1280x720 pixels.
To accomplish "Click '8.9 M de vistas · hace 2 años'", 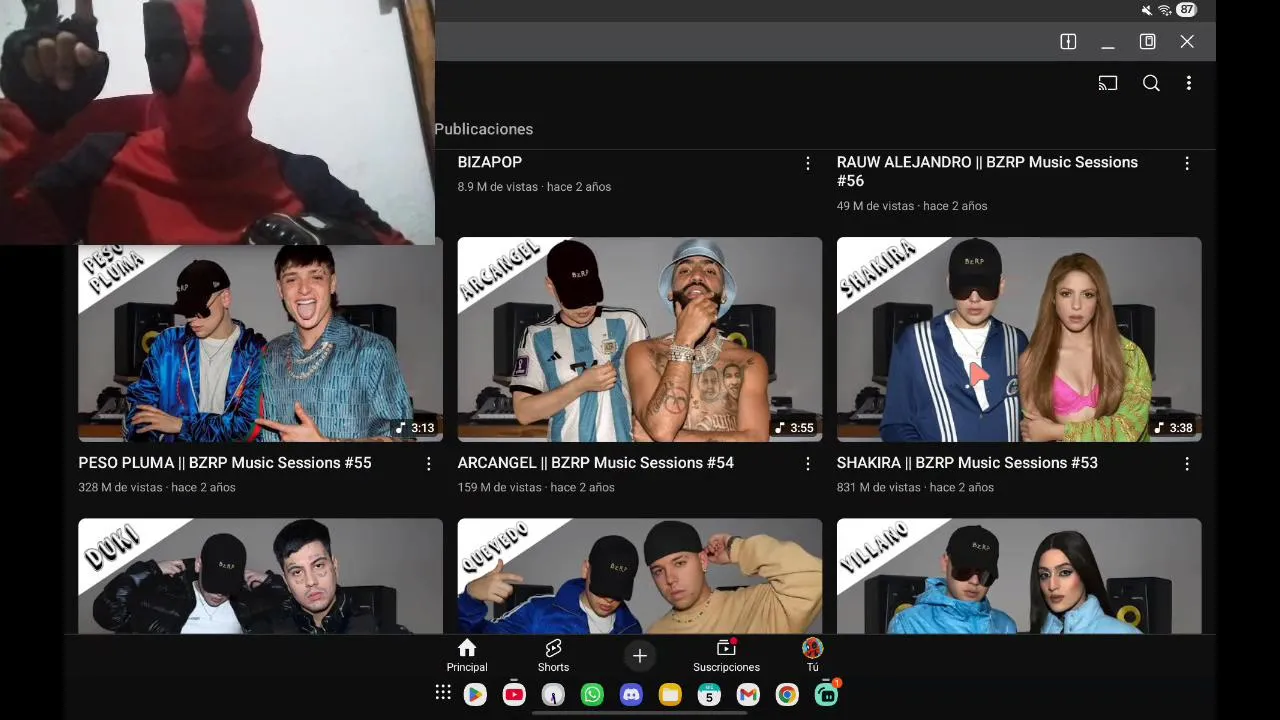I will click(x=534, y=187).
